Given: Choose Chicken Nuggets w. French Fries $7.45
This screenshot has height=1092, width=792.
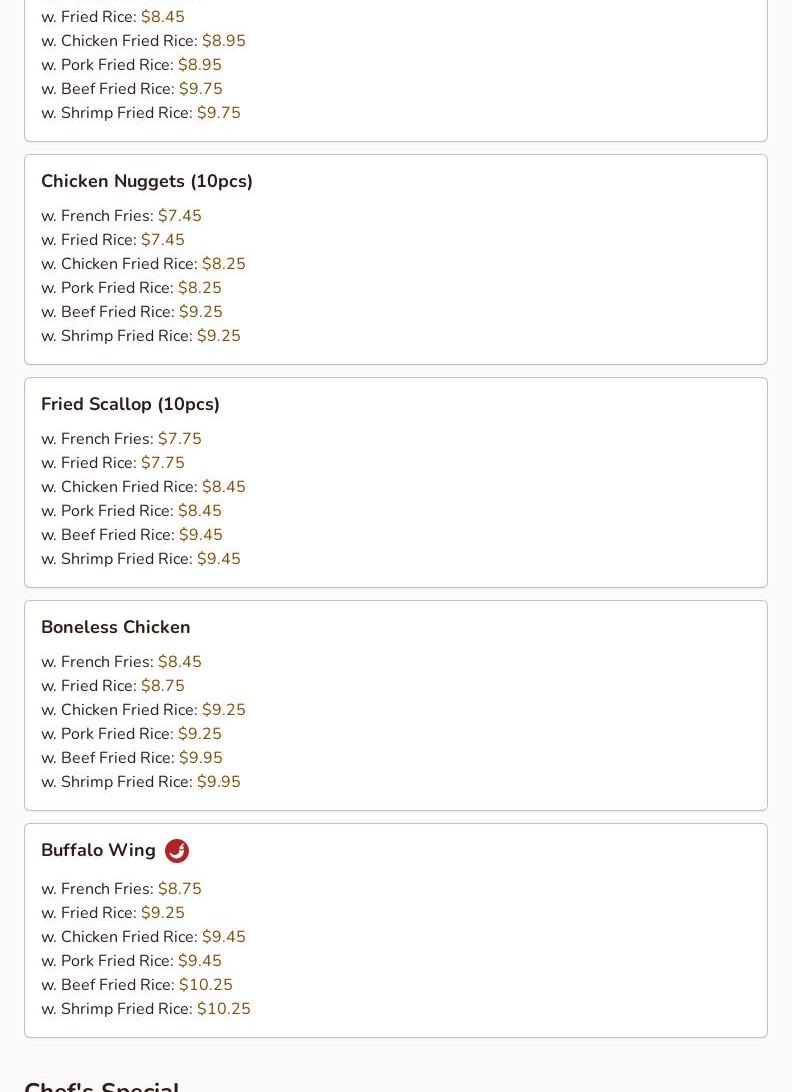Looking at the screenshot, I should (x=121, y=216).
